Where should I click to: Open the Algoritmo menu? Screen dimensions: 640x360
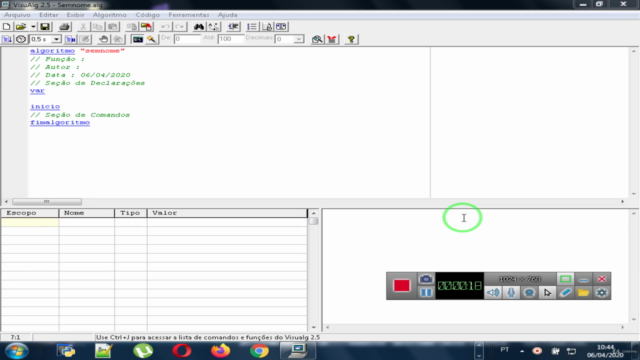coord(110,15)
